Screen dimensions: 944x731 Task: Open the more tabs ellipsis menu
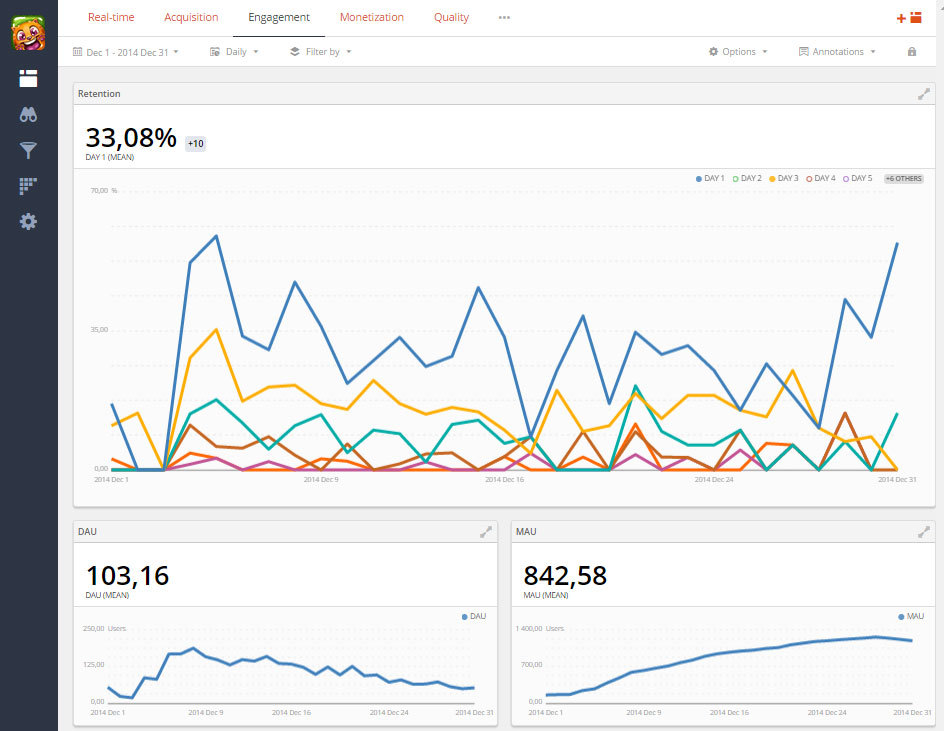tap(505, 17)
